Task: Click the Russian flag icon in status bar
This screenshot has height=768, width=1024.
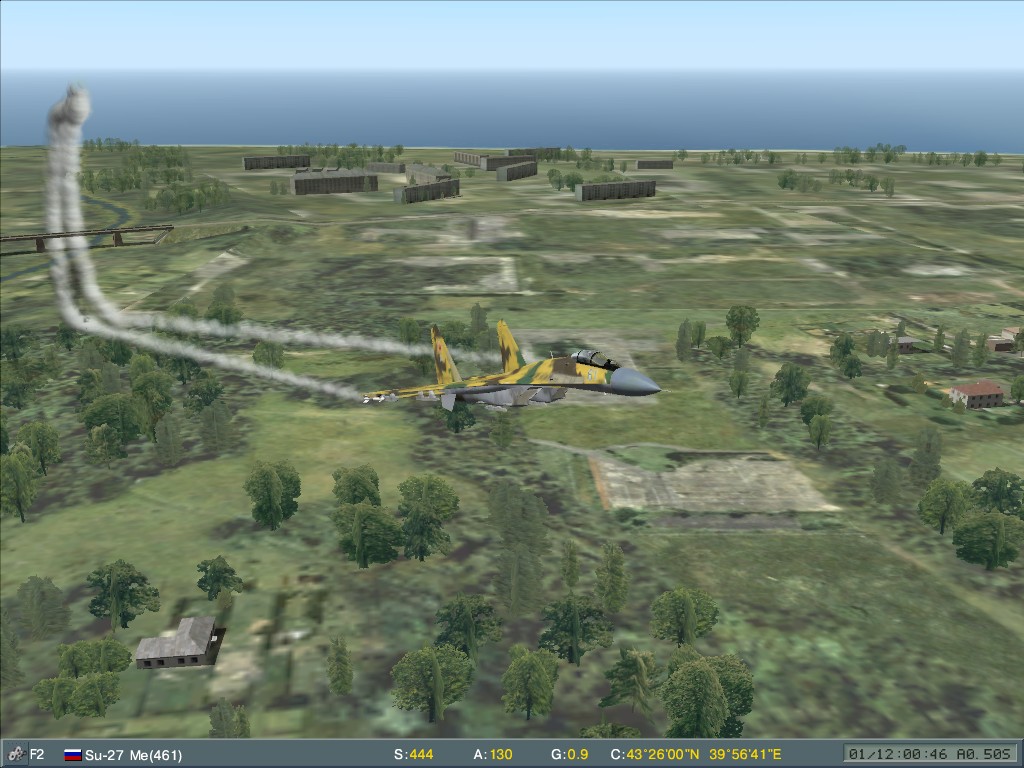Action: pos(72,755)
